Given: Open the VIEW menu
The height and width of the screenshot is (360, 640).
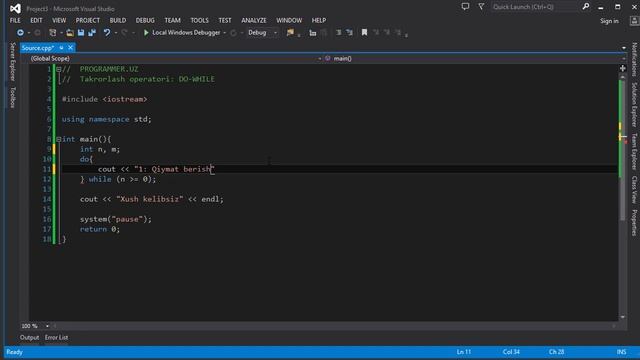Looking at the screenshot, I should [59, 20].
